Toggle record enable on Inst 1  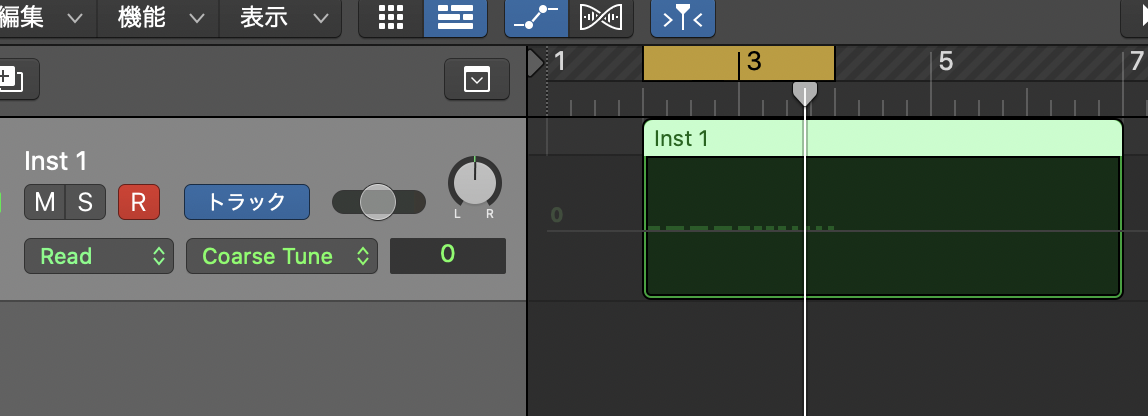coord(138,202)
